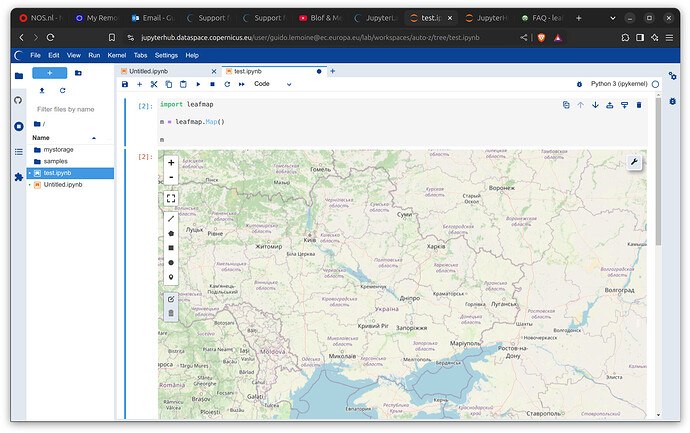The image size is (690, 433).
Task: Toggle the property inspector gears panel
Action: (x=673, y=76)
